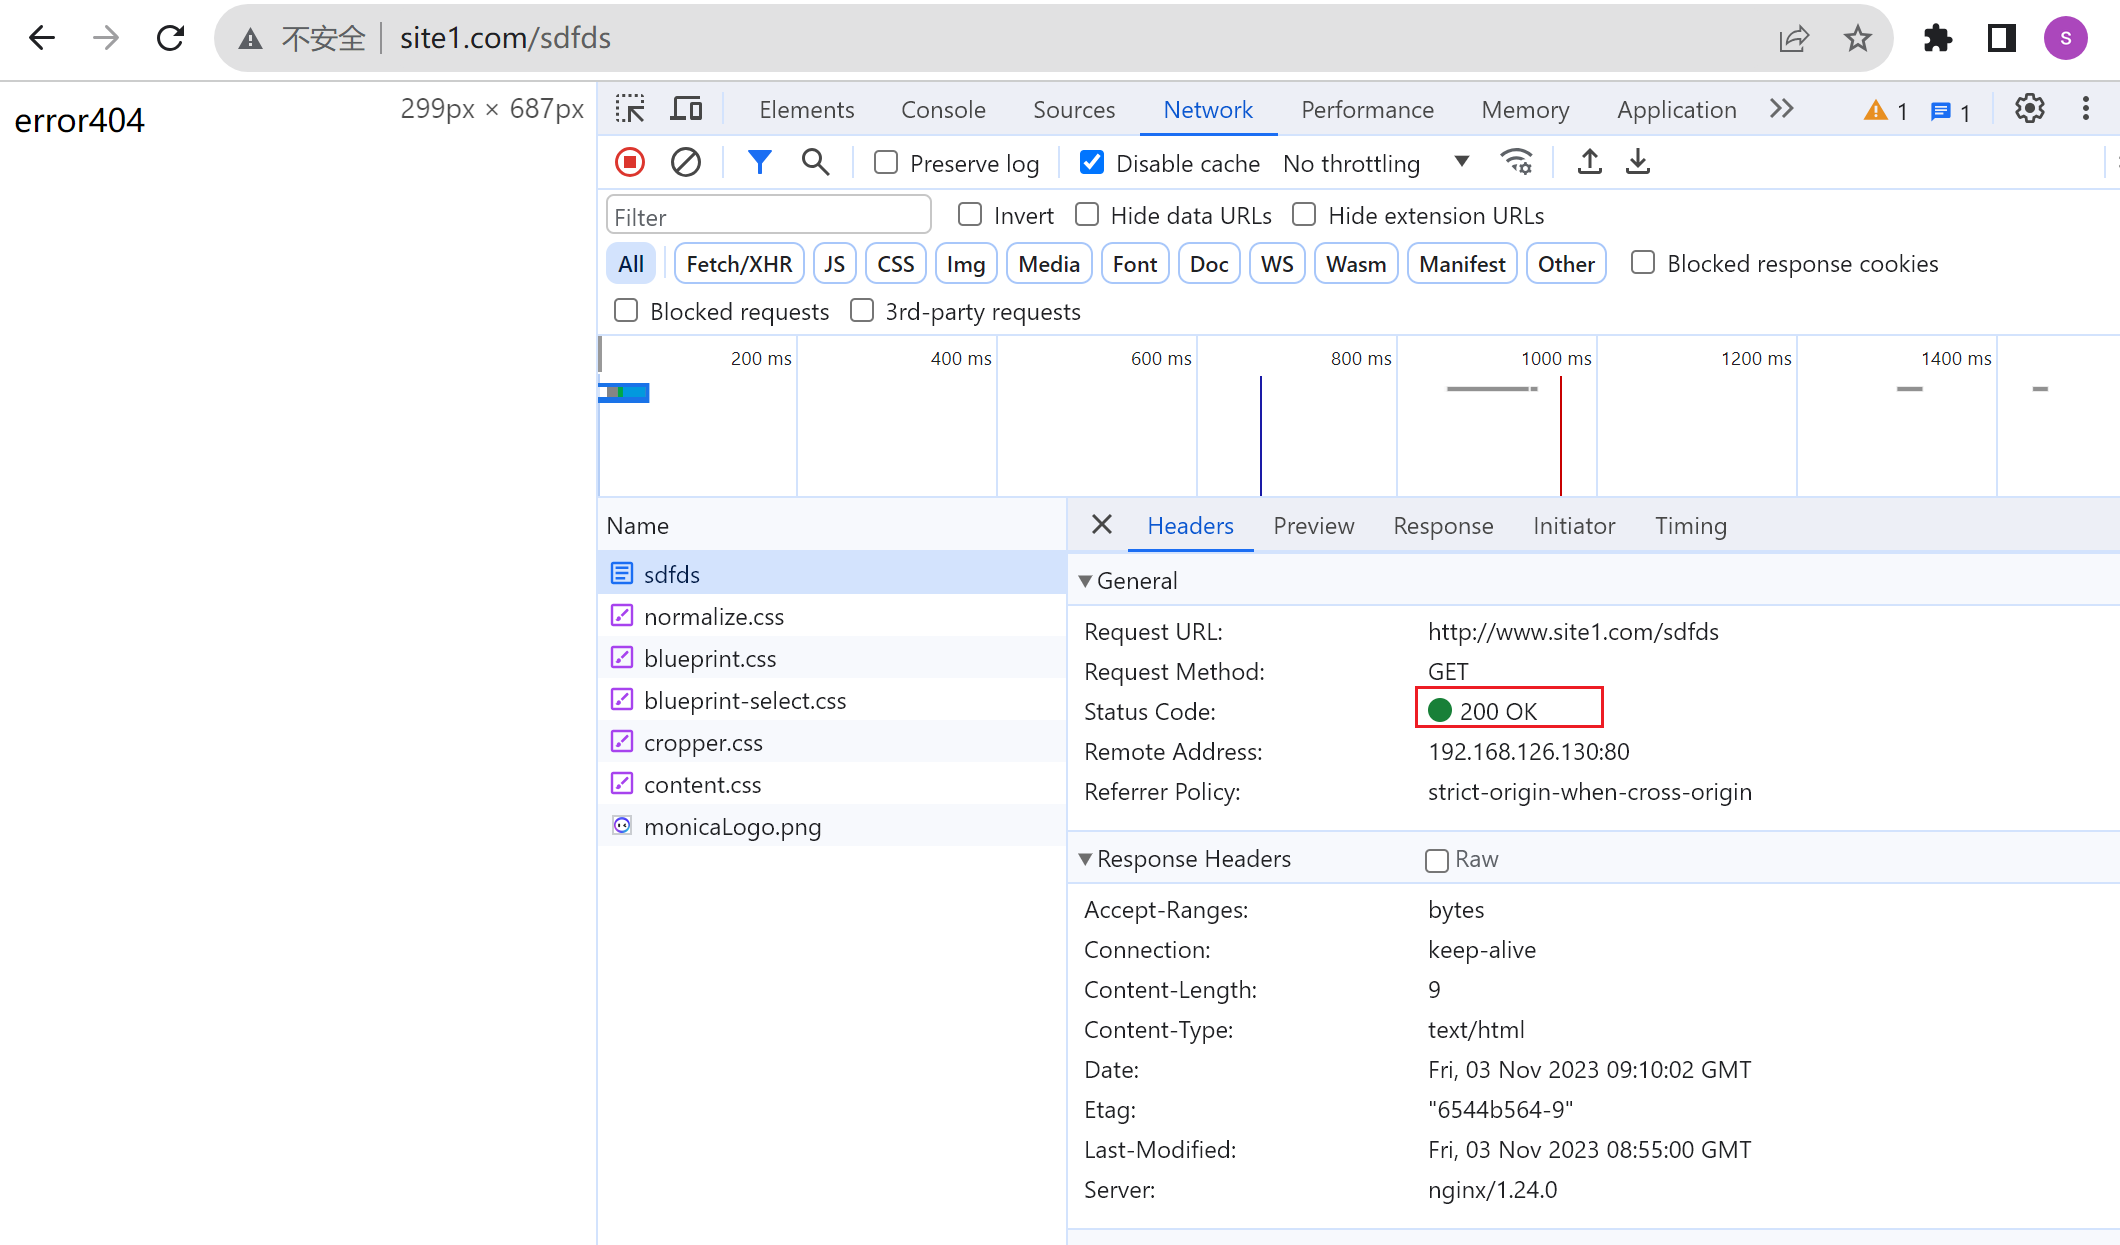Viewport: 2120px width, 1245px height.
Task: Open network search with magnifier icon
Action: (x=815, y=162)
